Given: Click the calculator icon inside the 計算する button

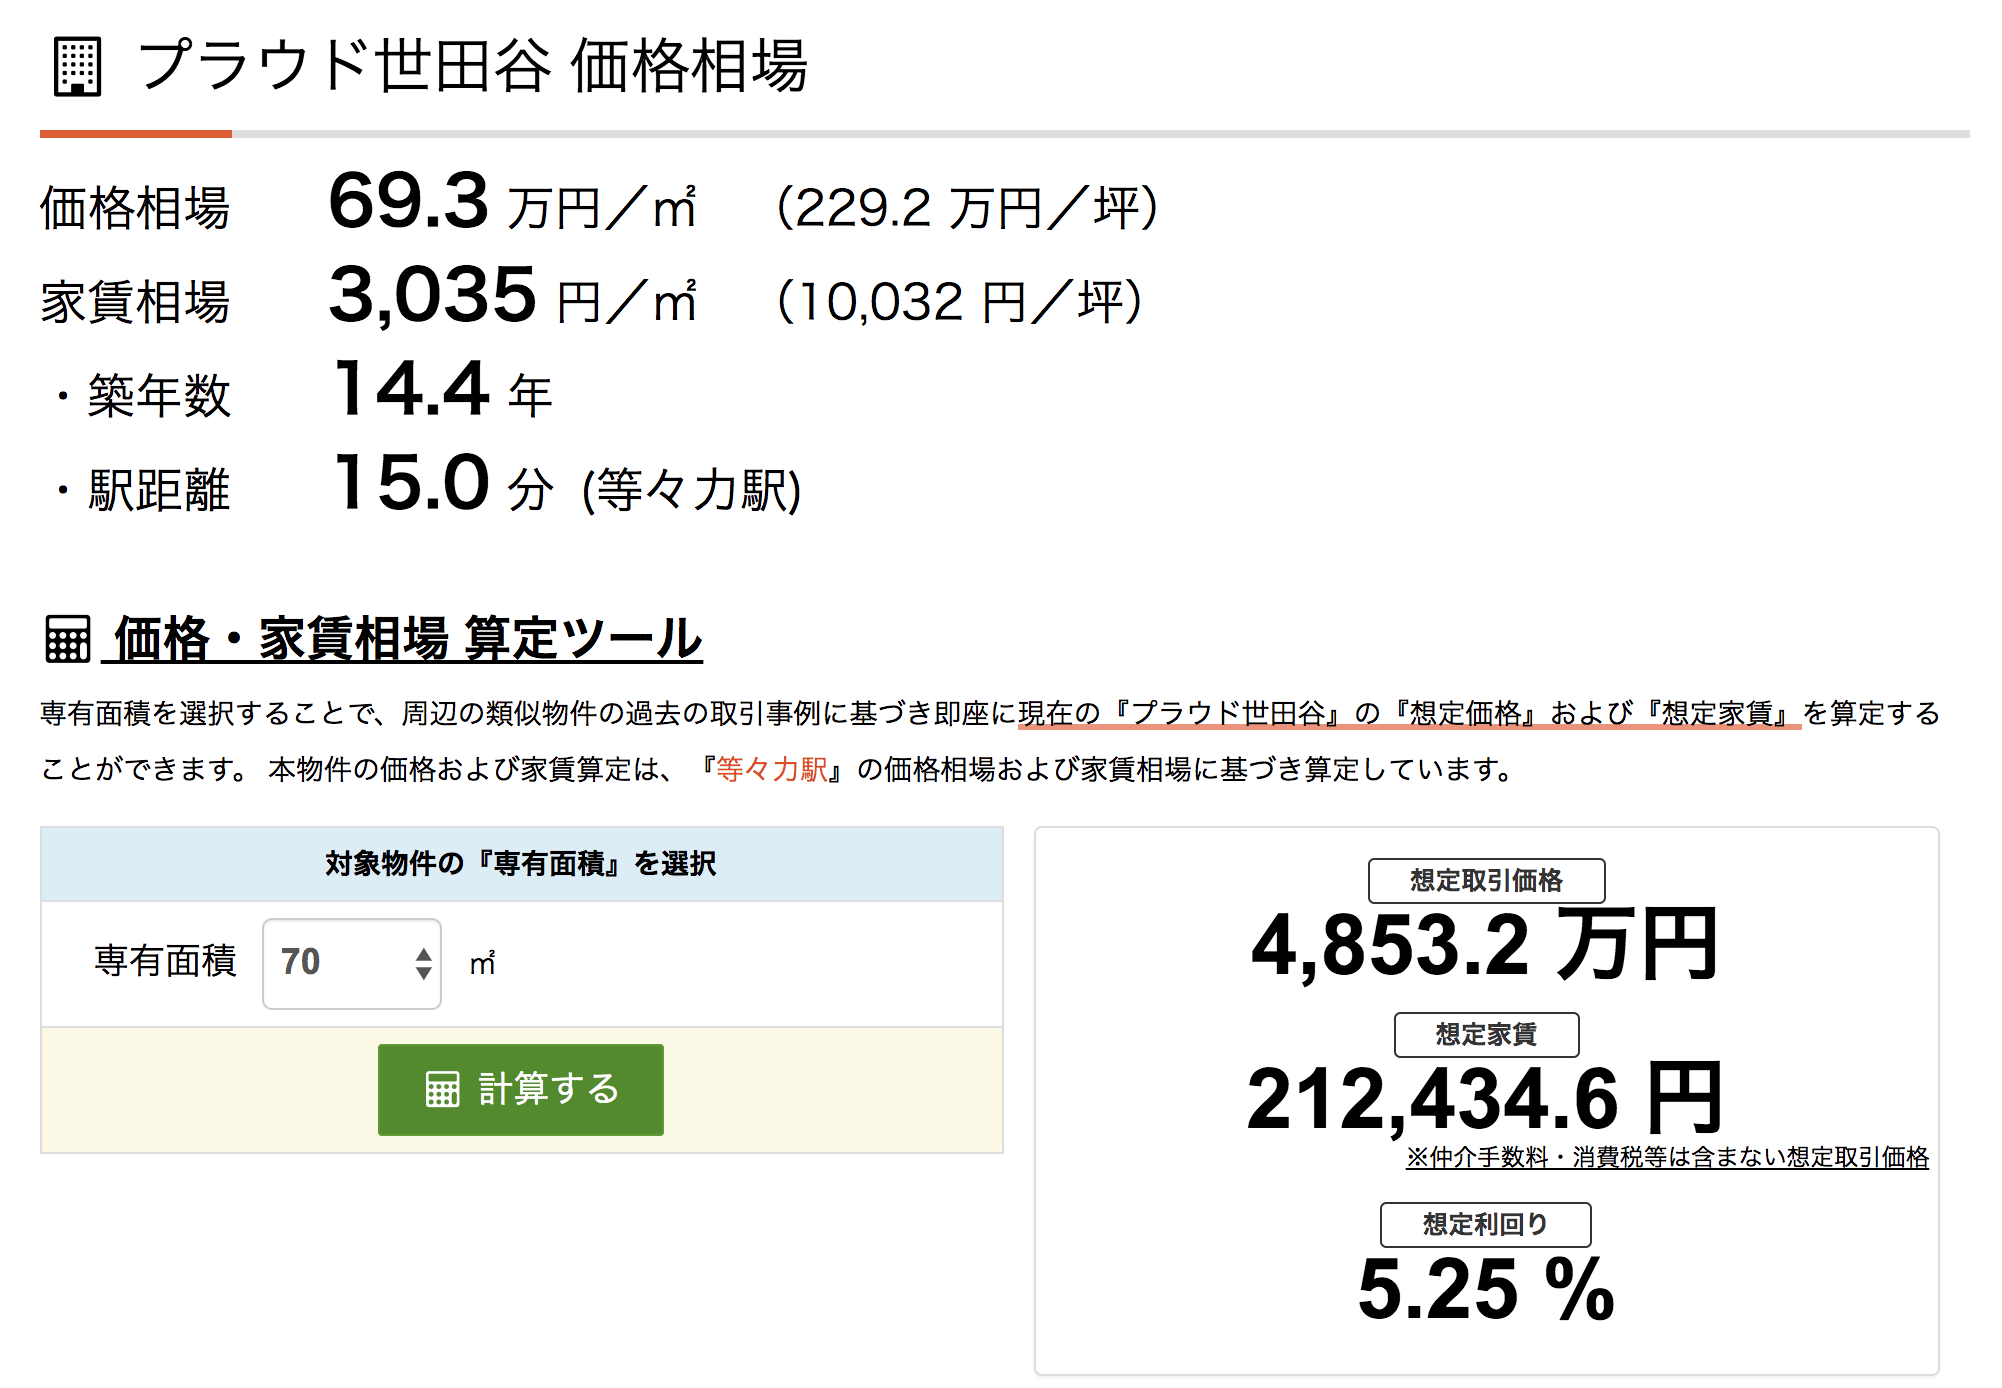Looking at the screenshot, I should (443, 1092).
